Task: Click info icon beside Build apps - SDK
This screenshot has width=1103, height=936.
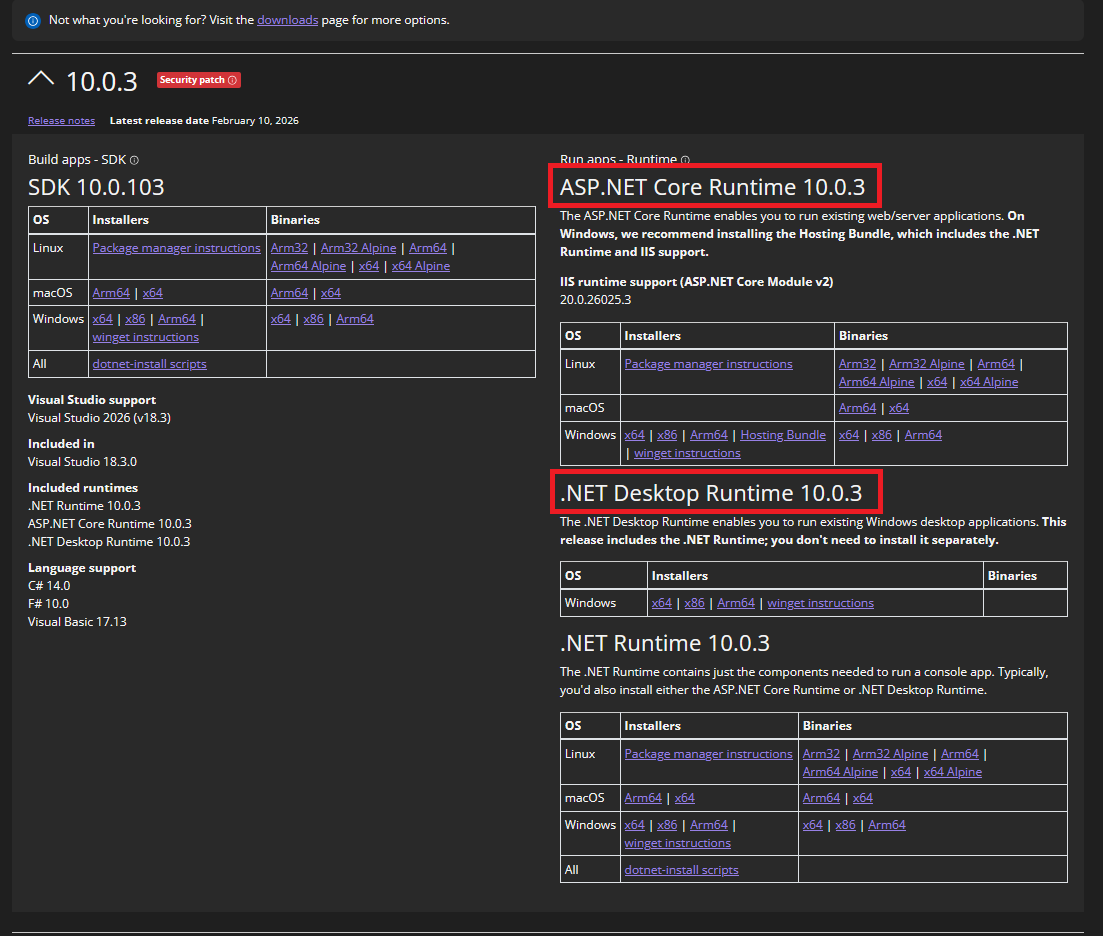Action: tap(134, 160)
